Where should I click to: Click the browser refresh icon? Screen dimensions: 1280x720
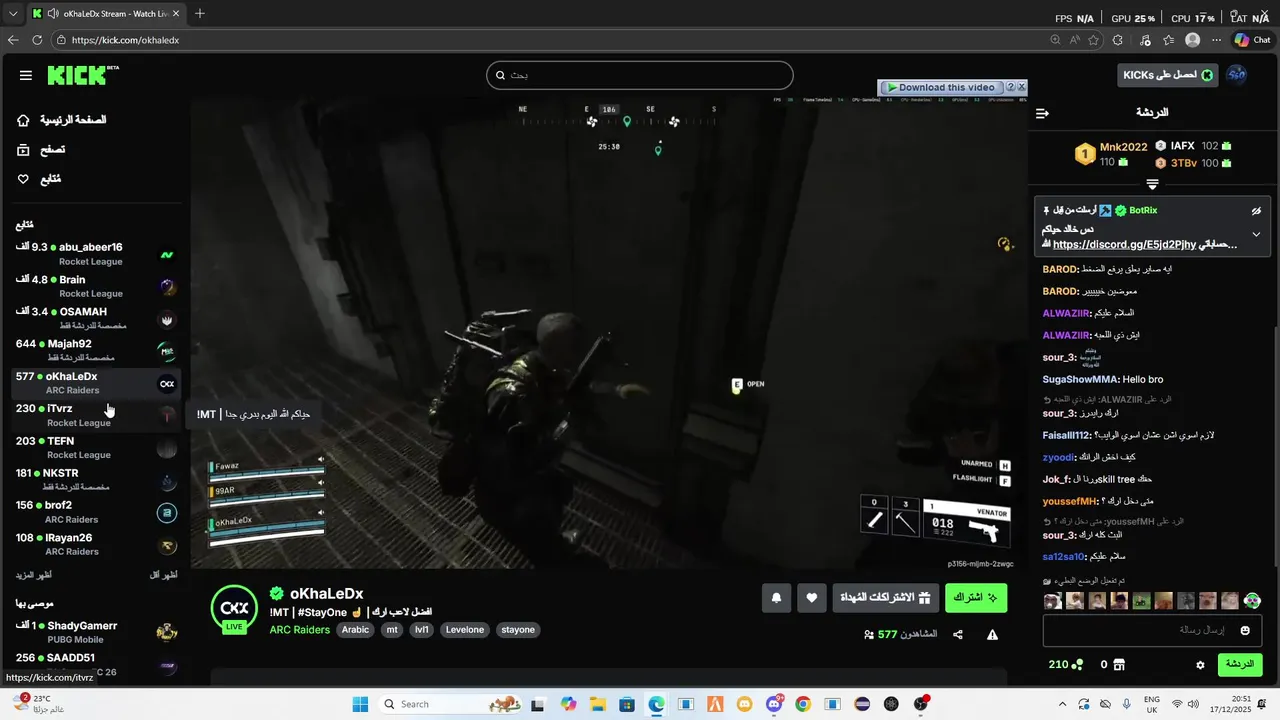pyautogui.click(x=37, y=40)
